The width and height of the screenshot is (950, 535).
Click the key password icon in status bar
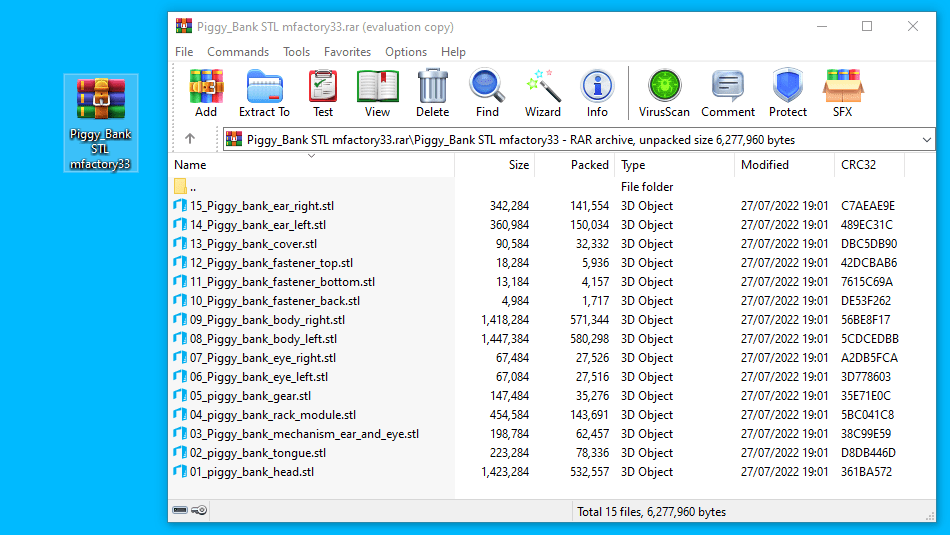199,510
